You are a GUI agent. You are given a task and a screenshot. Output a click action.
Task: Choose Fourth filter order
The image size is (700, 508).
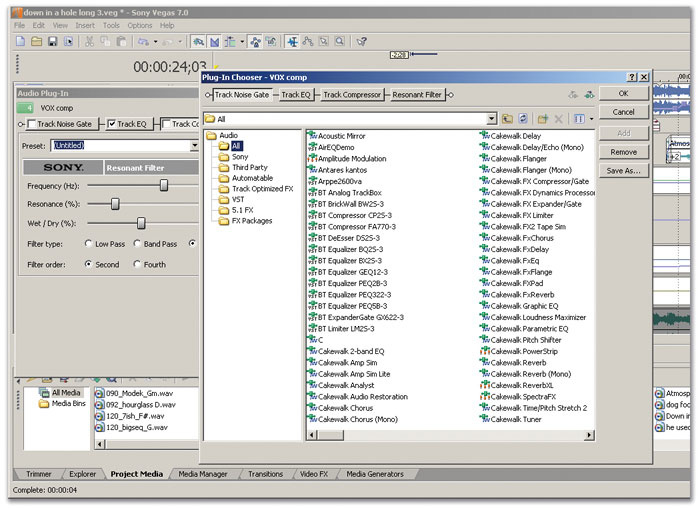pos(137,264)
